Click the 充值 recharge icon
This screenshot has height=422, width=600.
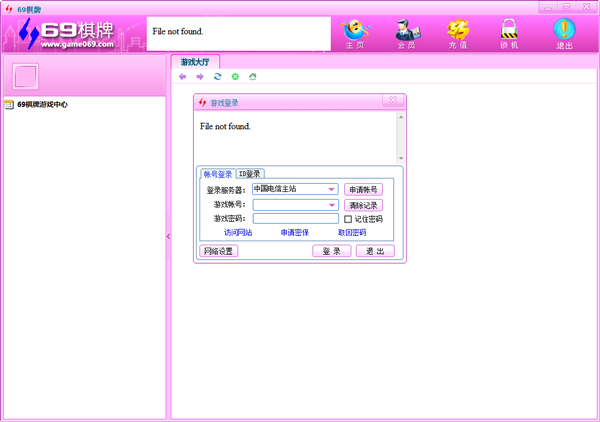tap(458, 32)
